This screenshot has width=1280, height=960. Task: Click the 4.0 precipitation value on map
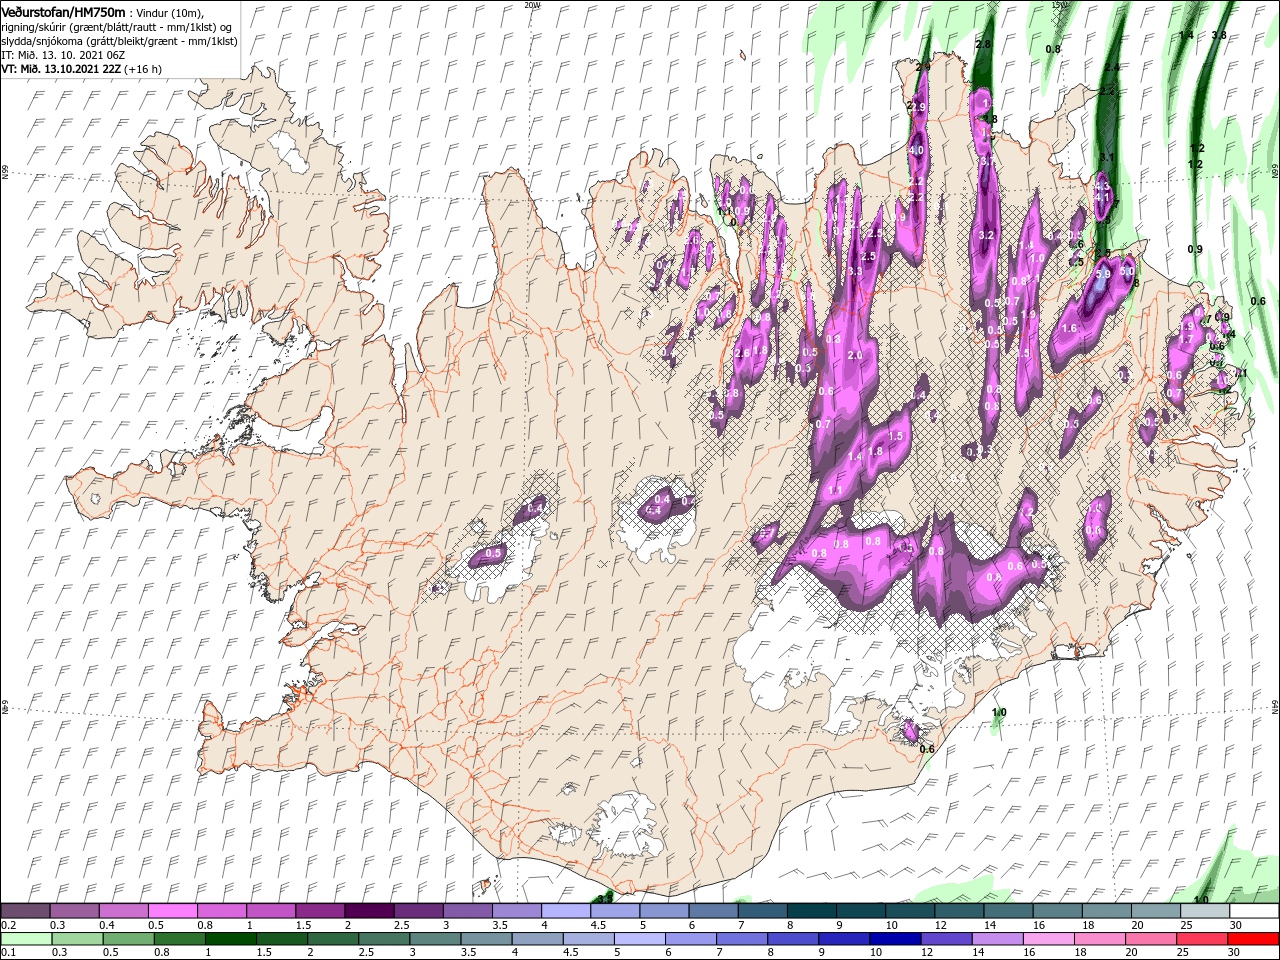click(x=915, y=150)
